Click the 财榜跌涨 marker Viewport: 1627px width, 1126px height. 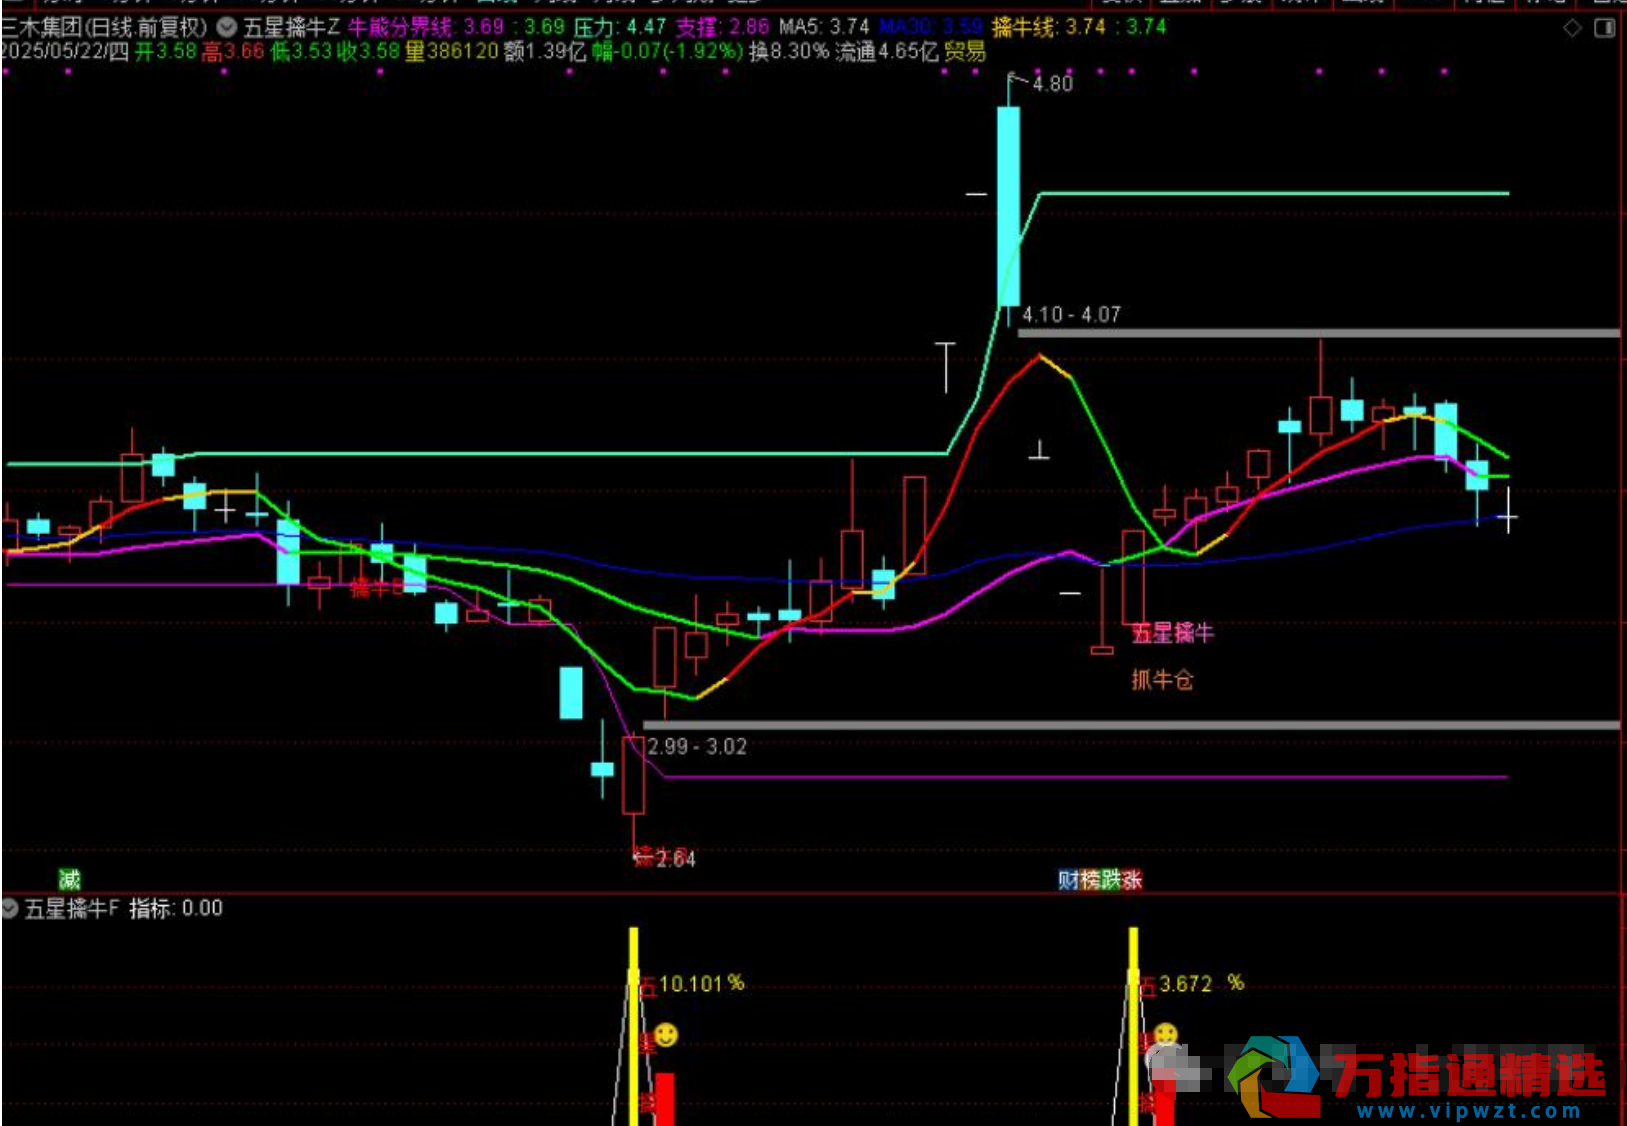coord(1100,879)
